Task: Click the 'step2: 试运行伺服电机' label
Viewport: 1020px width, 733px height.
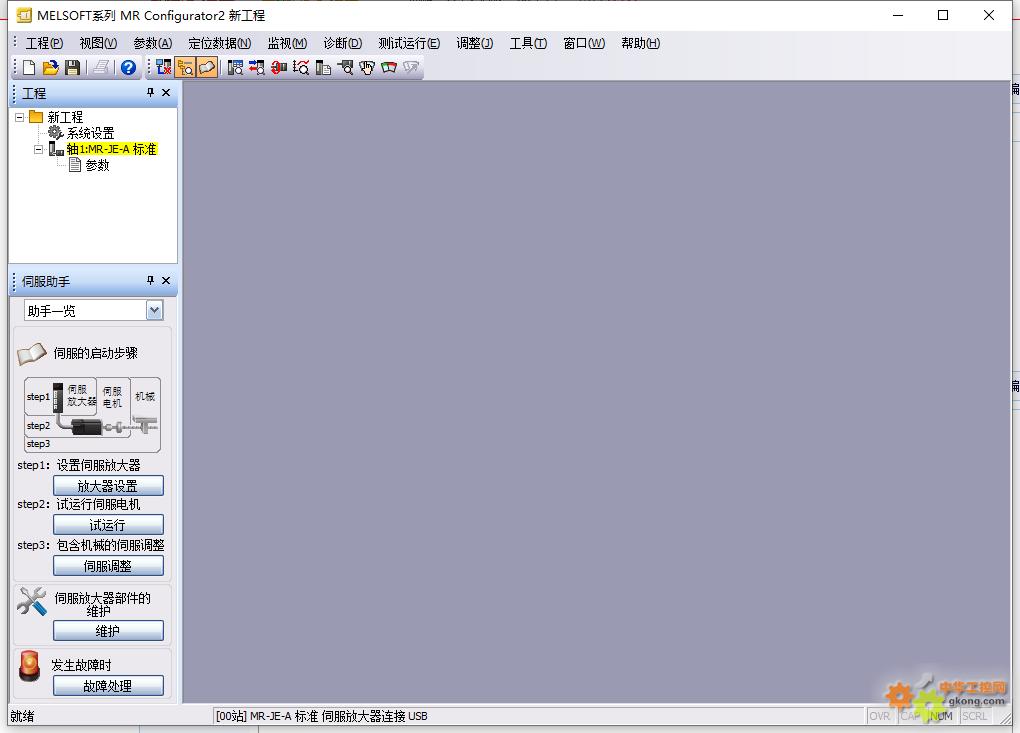Action: (x=79, y=504)
